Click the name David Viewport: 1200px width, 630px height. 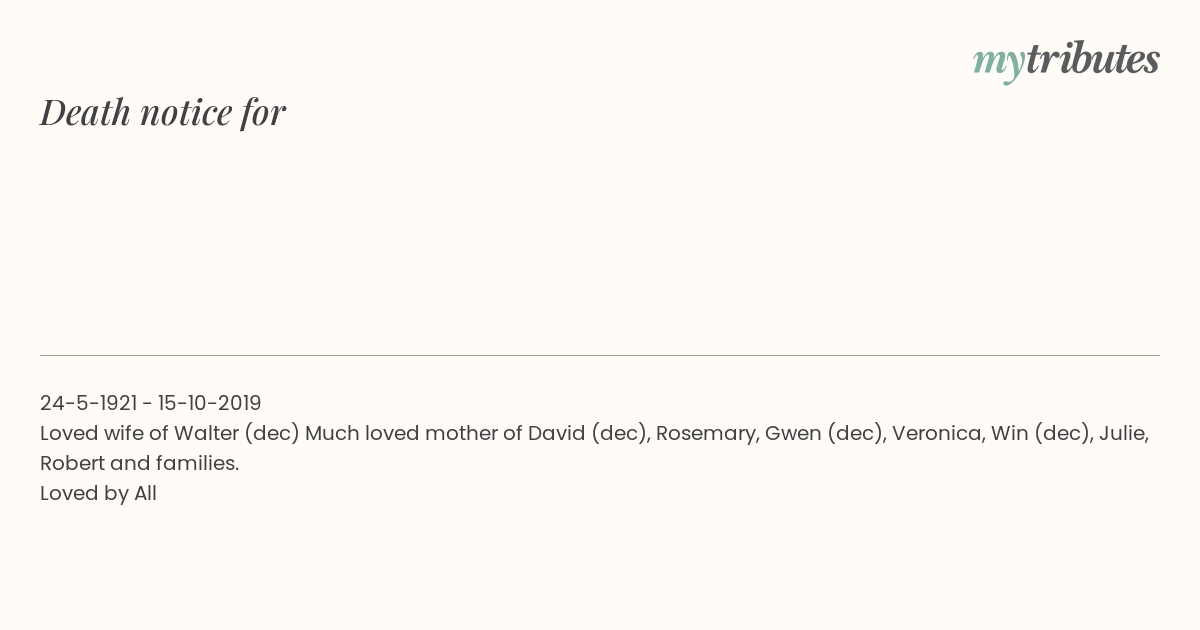point(555,433)
